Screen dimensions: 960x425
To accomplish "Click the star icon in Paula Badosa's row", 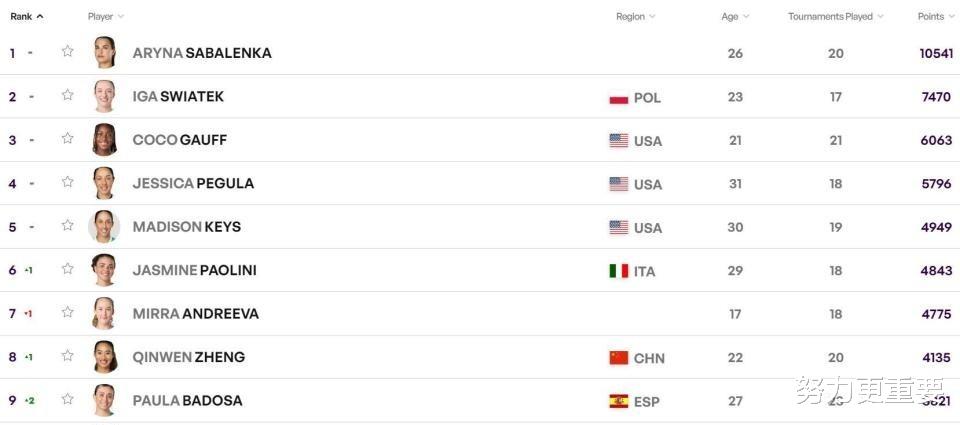I will point(67,399).
